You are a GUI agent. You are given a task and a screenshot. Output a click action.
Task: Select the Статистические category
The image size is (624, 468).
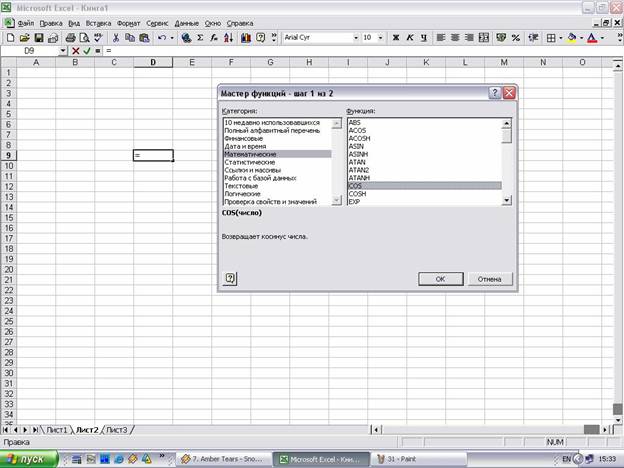277,162
